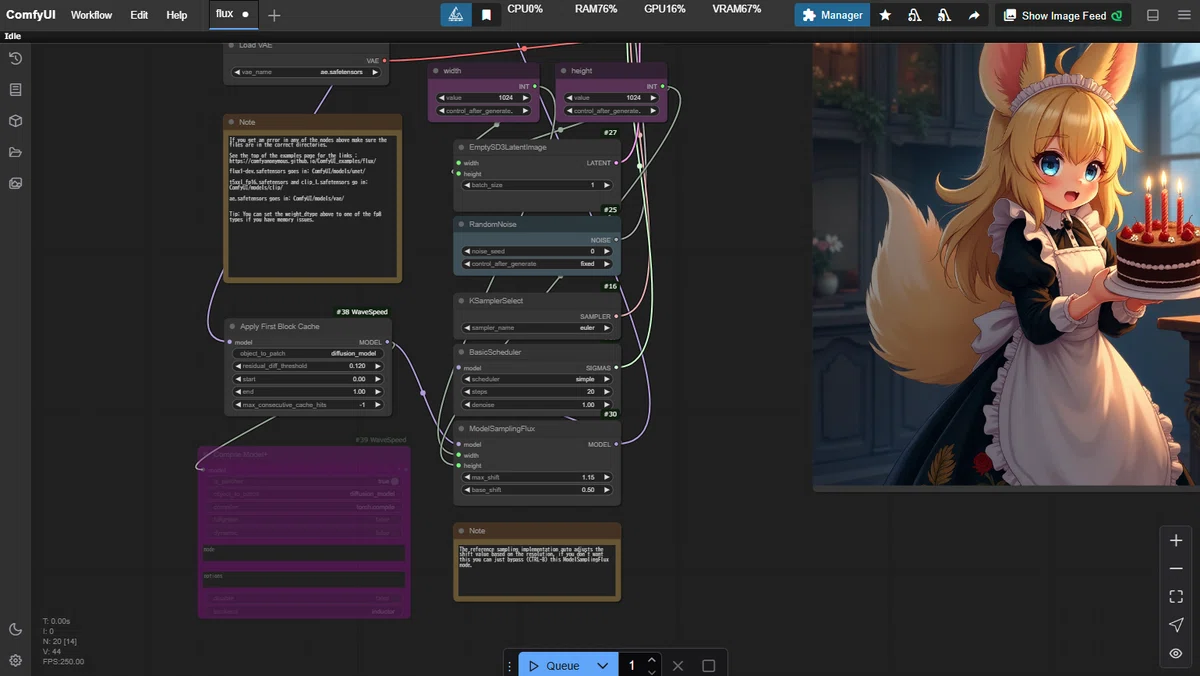Open the Model Library cube icon
The image size is (1200, 676).
click(15, 121)
